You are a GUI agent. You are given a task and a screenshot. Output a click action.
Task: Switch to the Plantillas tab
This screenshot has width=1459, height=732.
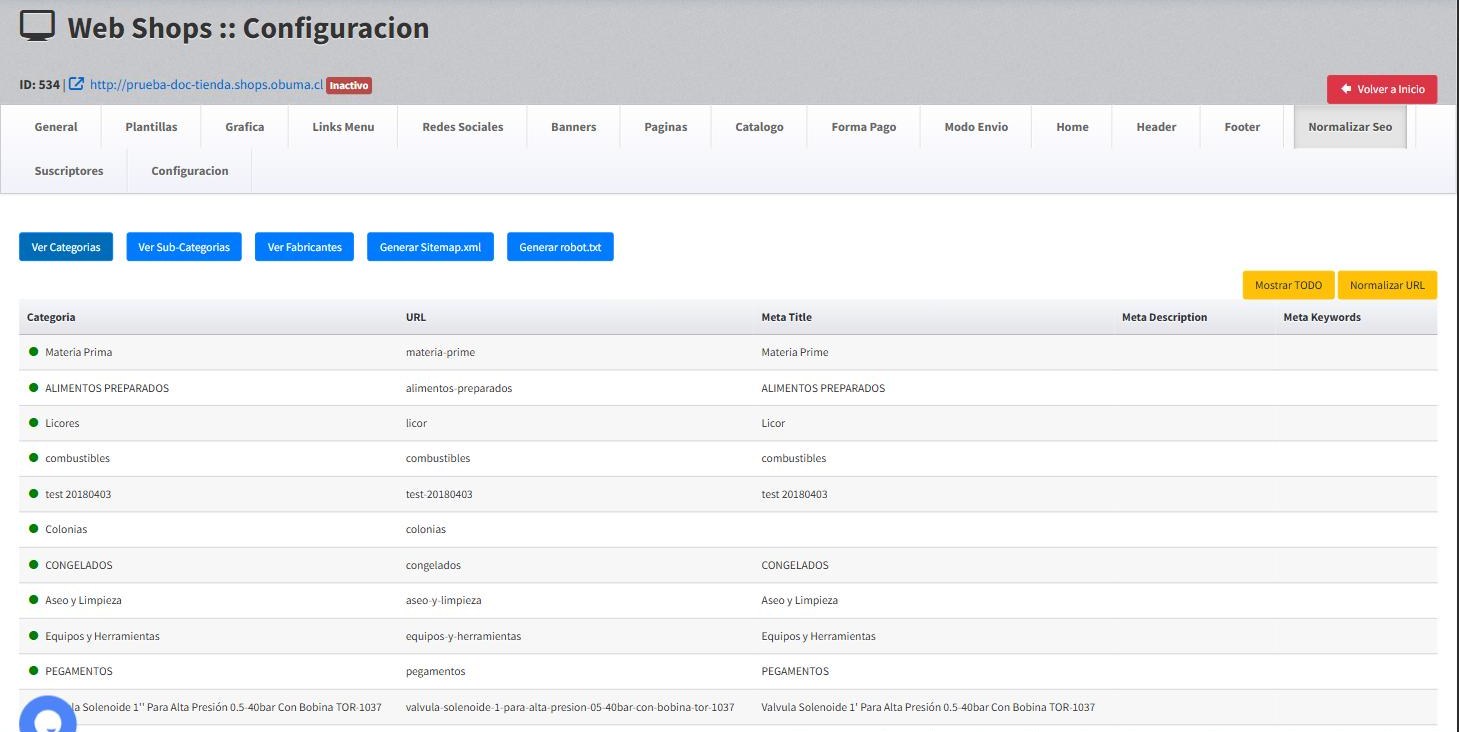151,127
